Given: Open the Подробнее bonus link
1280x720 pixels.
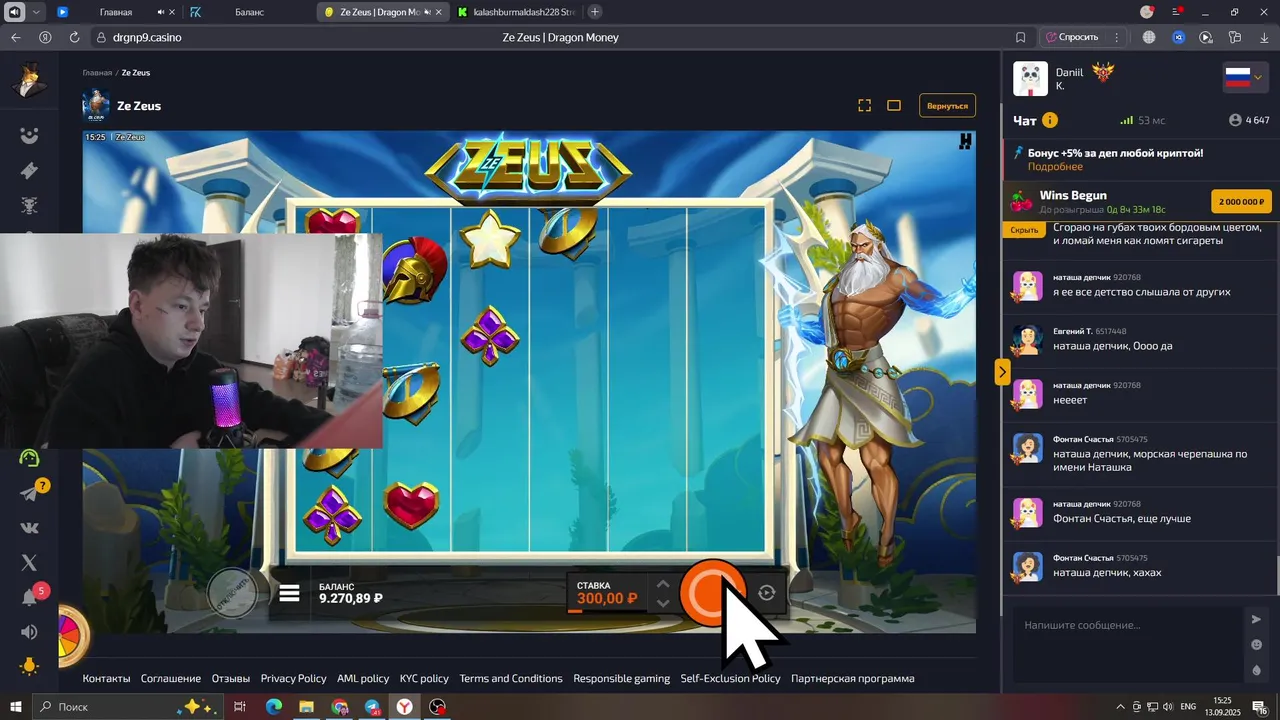Looking at the screenshot, I should coord(1055,167).
